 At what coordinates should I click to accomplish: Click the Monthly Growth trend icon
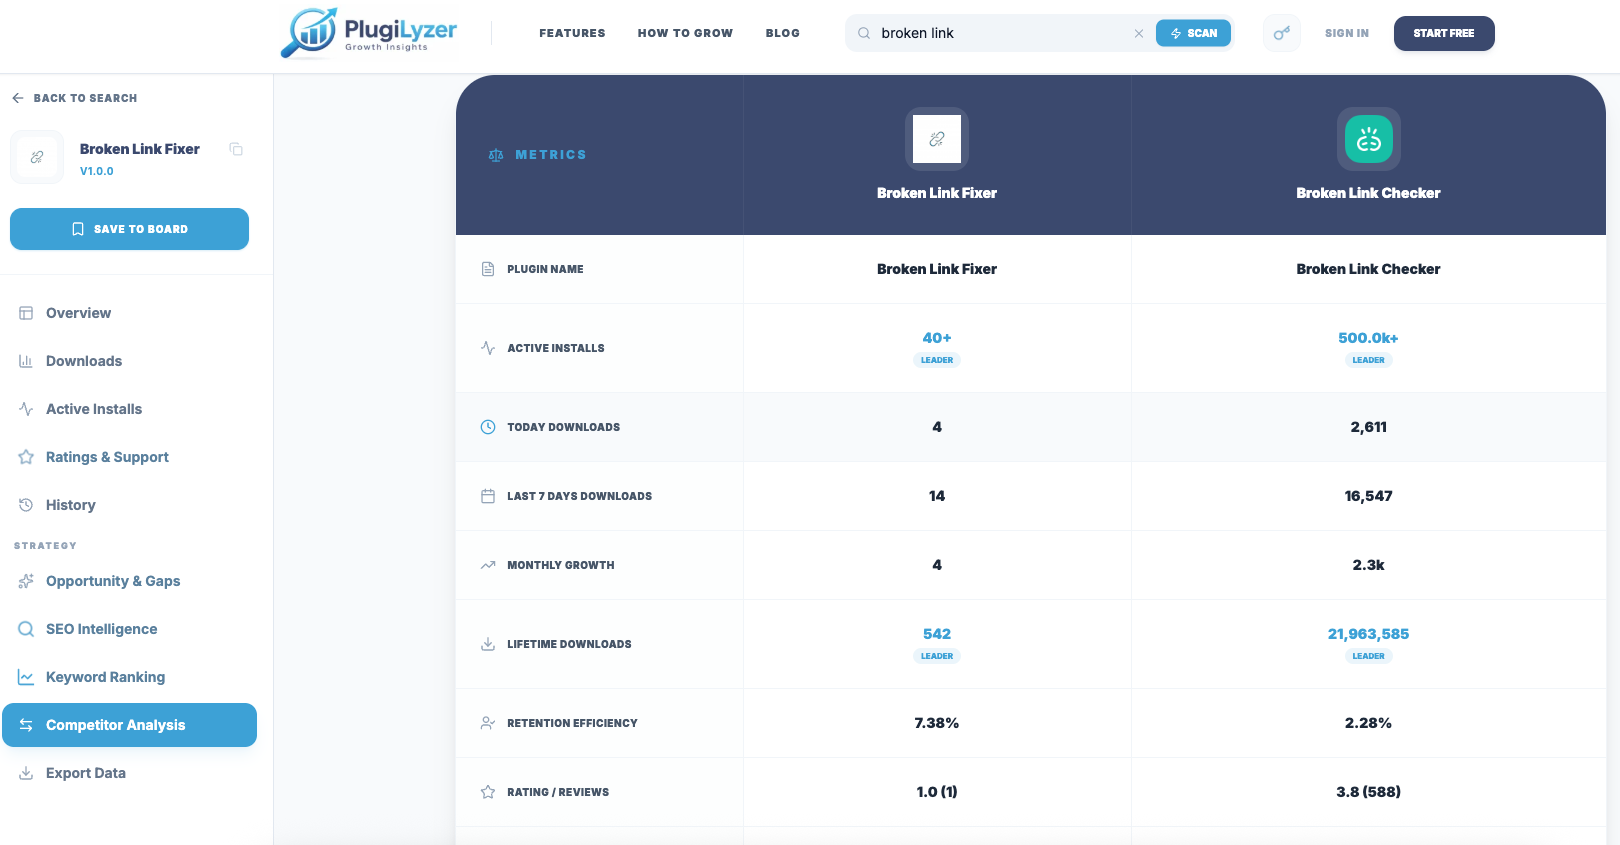[x=488, y=565]
